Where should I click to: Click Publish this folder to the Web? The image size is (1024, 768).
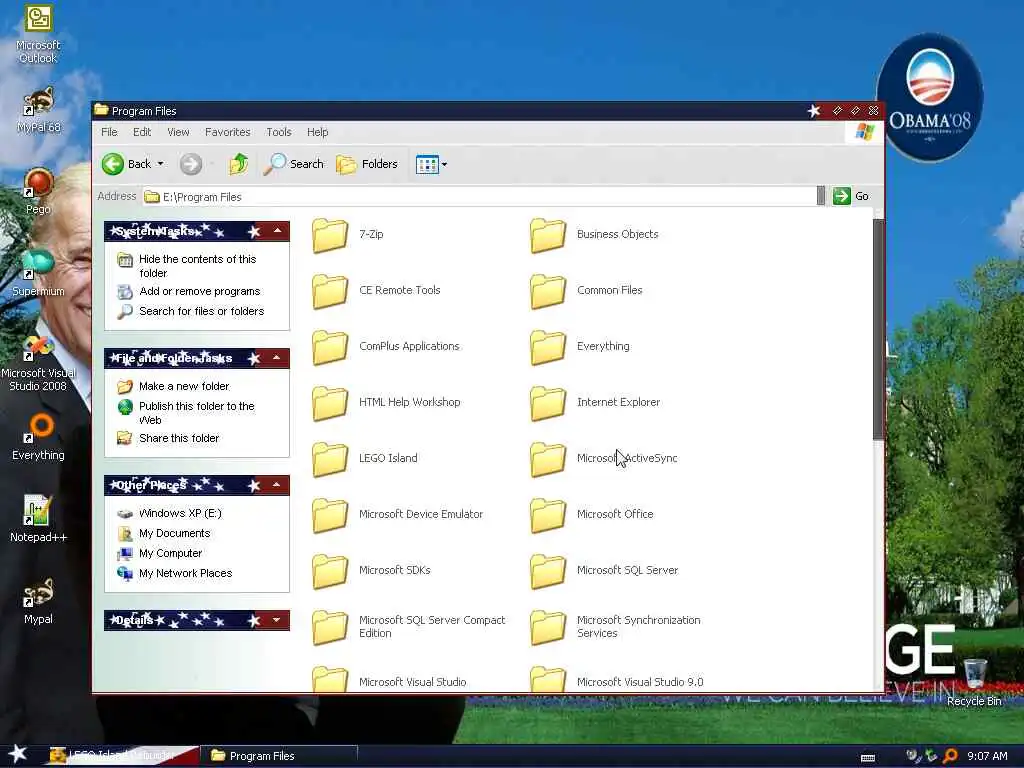click(197, 413)
